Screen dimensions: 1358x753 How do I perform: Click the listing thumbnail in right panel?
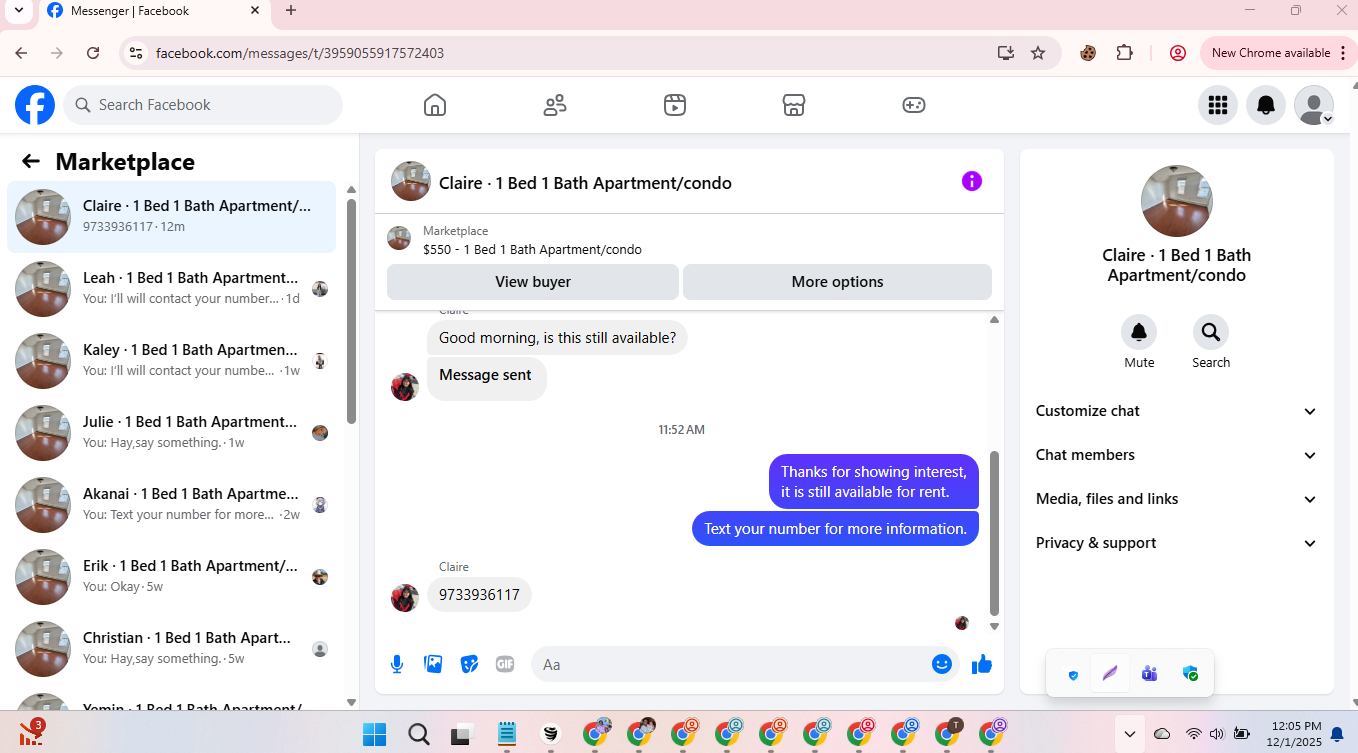[1177, 201]
